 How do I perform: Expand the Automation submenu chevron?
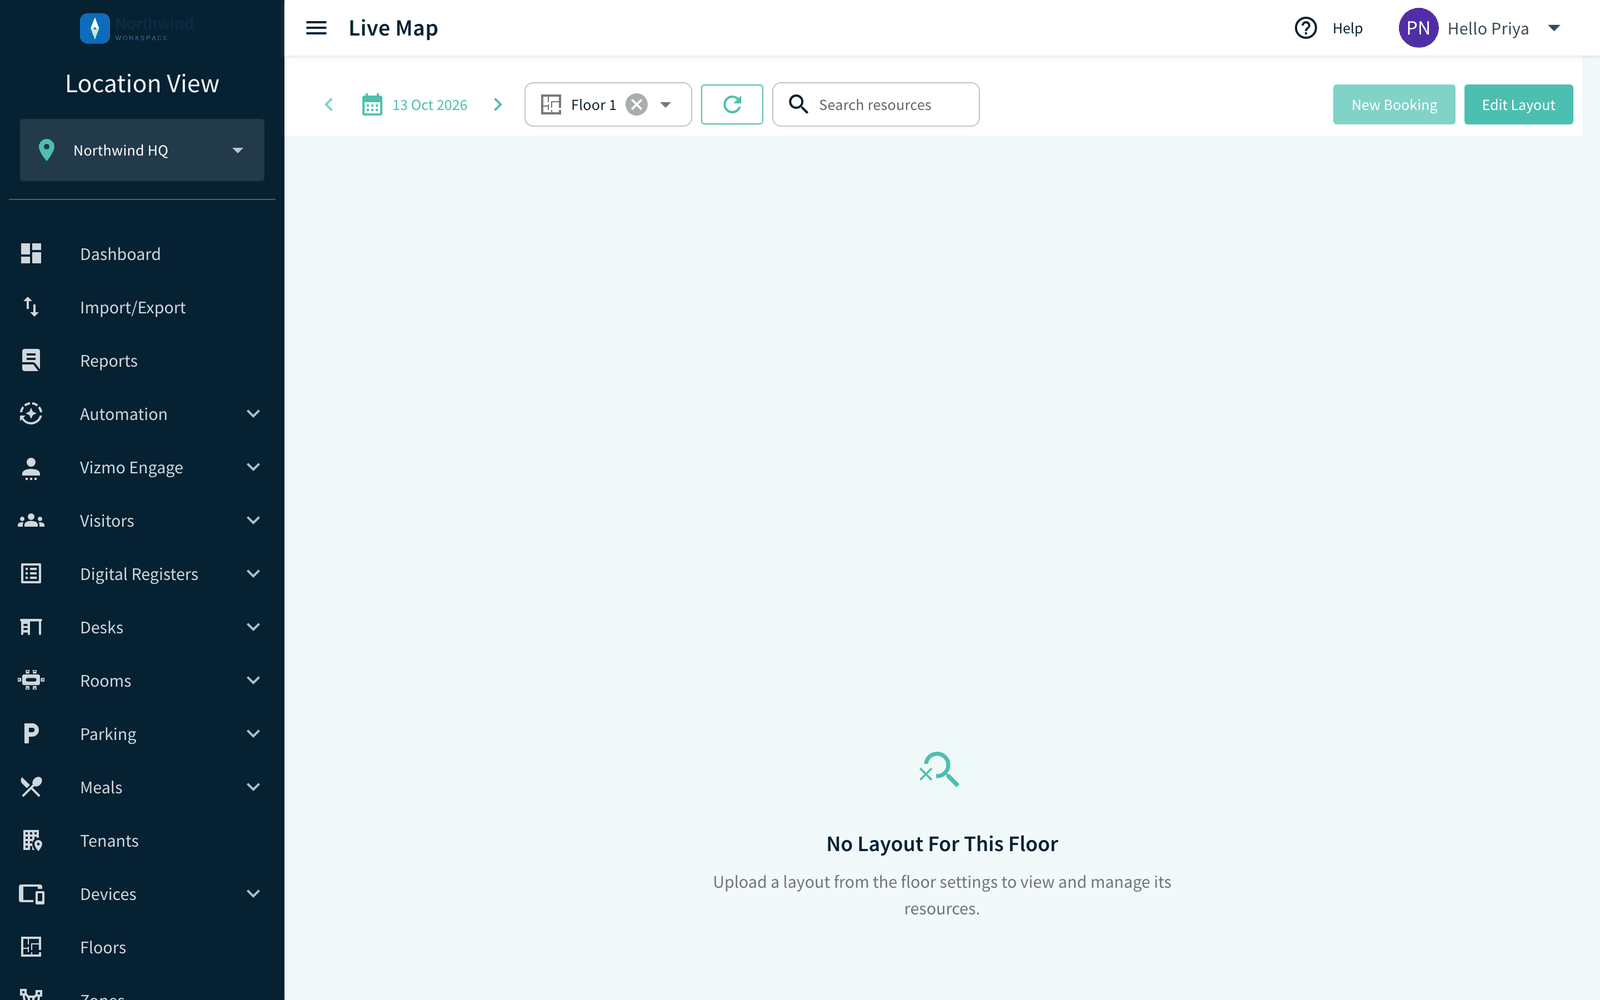click(253, 414)
